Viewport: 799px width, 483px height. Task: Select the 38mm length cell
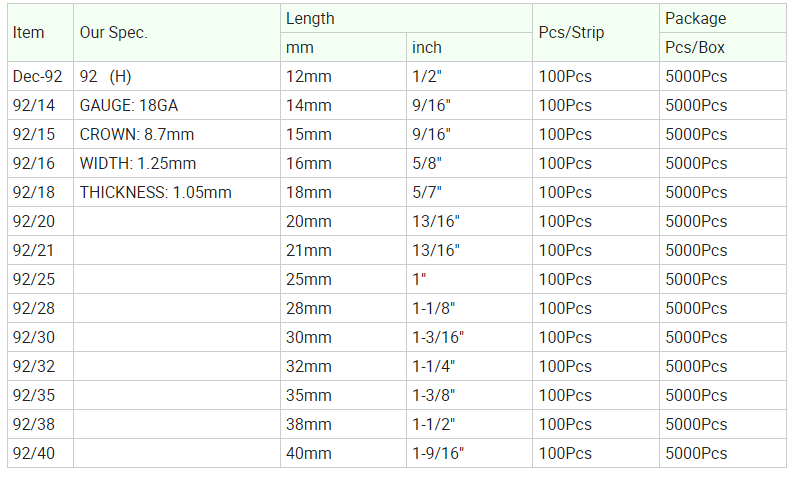(x=343, y=424)
